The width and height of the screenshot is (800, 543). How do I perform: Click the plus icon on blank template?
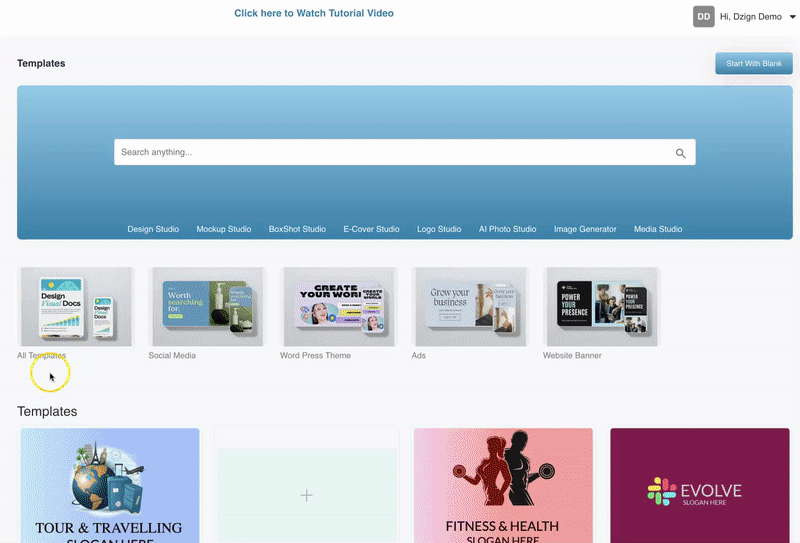[x=307, y=495]
